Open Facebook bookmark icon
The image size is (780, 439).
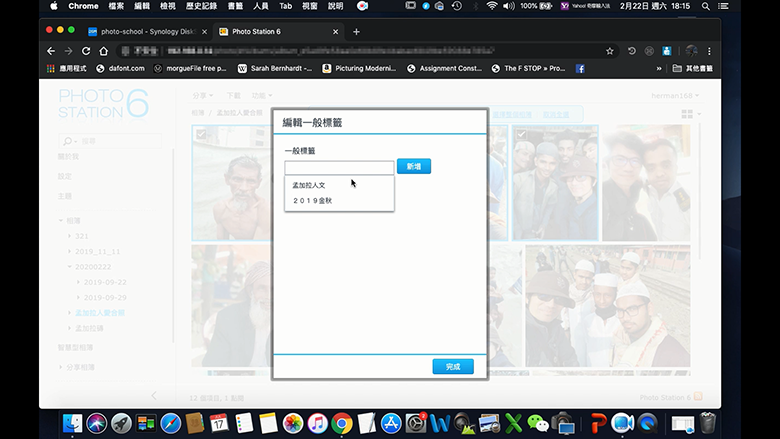coord(580,69)
